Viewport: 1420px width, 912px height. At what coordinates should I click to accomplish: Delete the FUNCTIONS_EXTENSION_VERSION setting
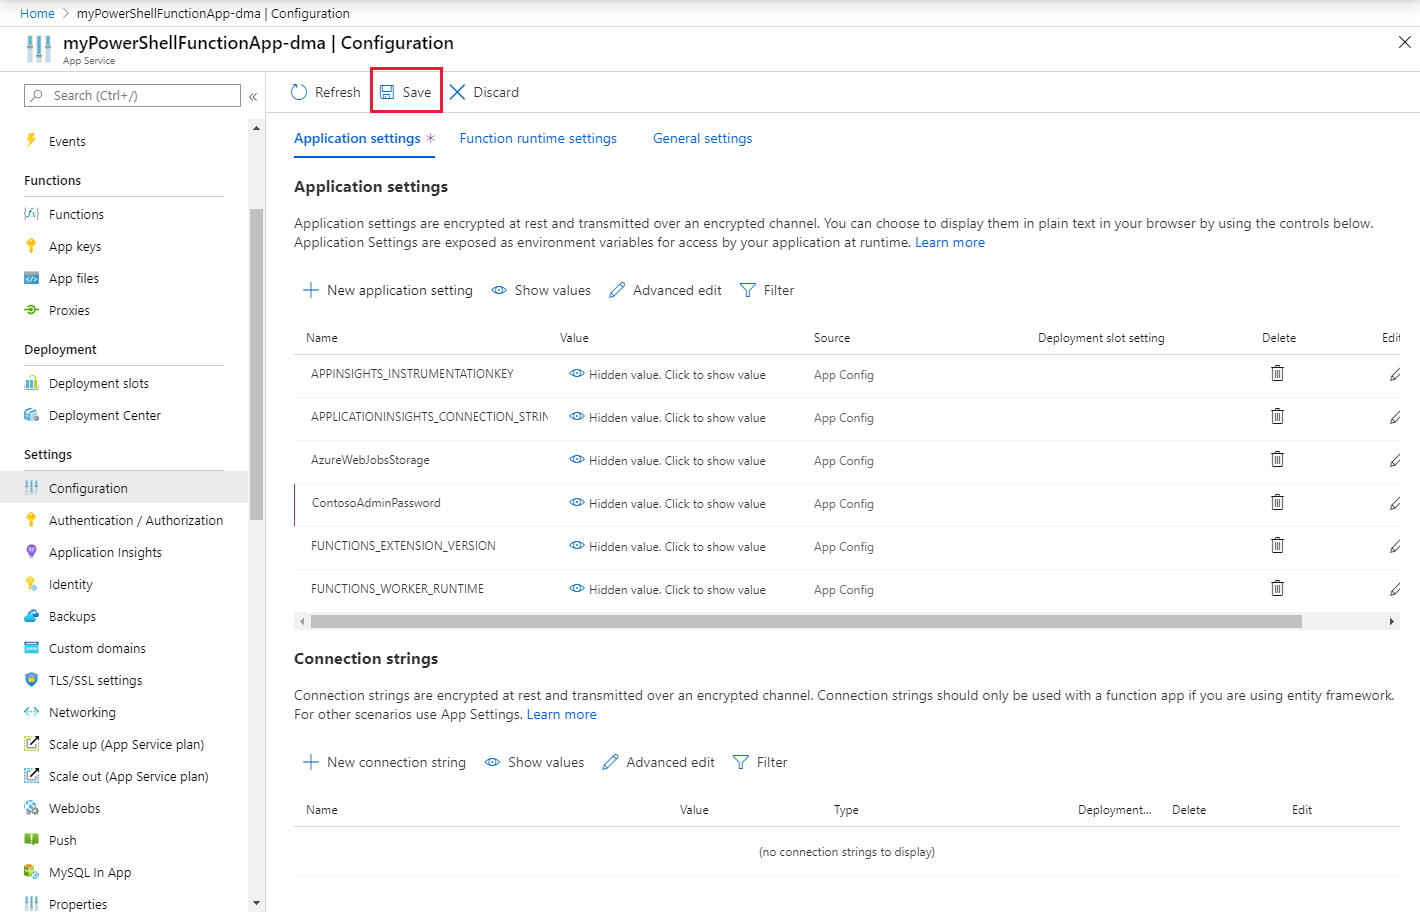pos(1277,545)
